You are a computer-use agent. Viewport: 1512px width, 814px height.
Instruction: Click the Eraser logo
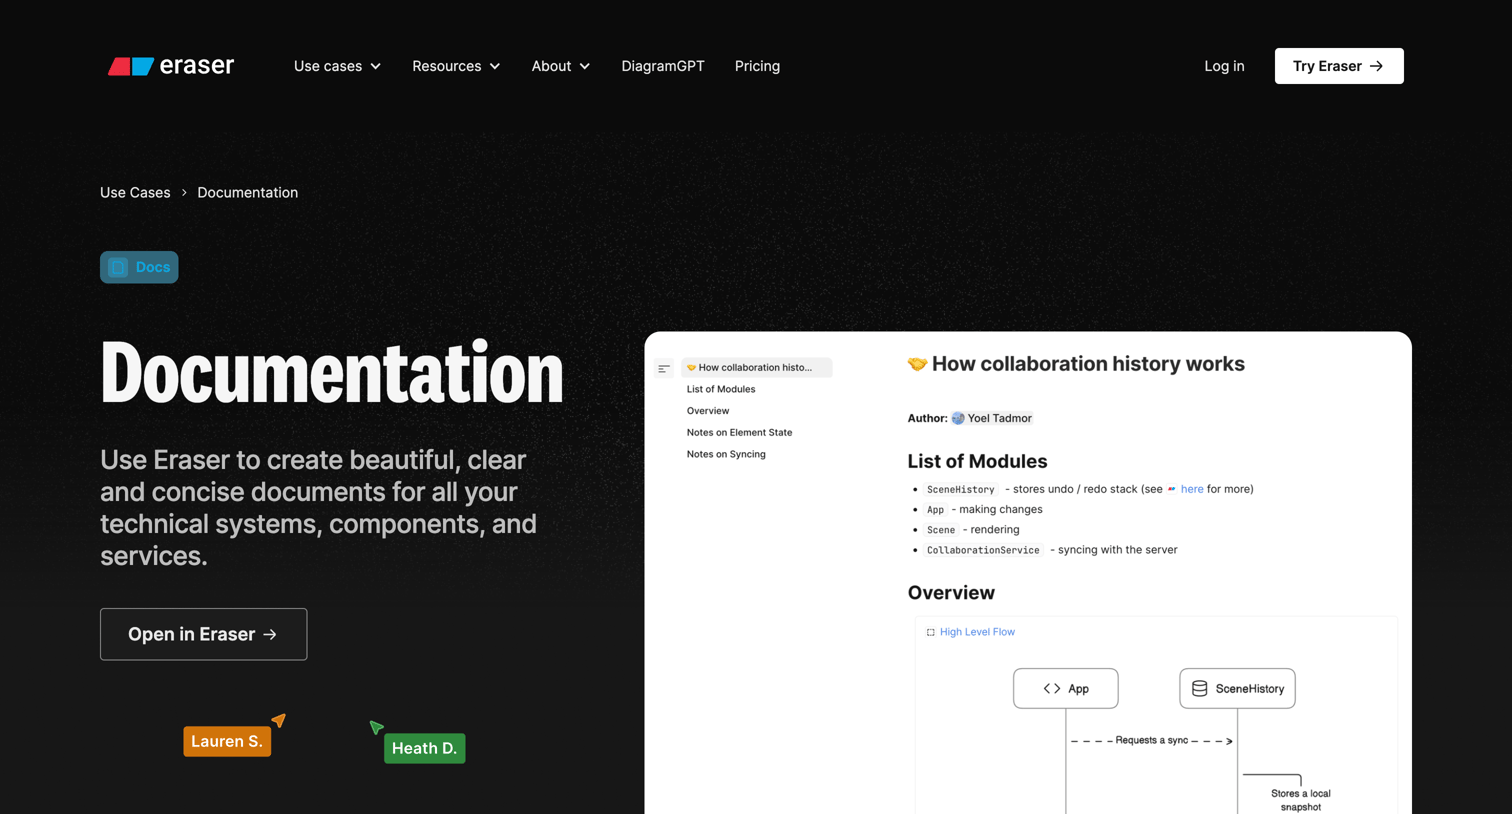tap(171, 66)
